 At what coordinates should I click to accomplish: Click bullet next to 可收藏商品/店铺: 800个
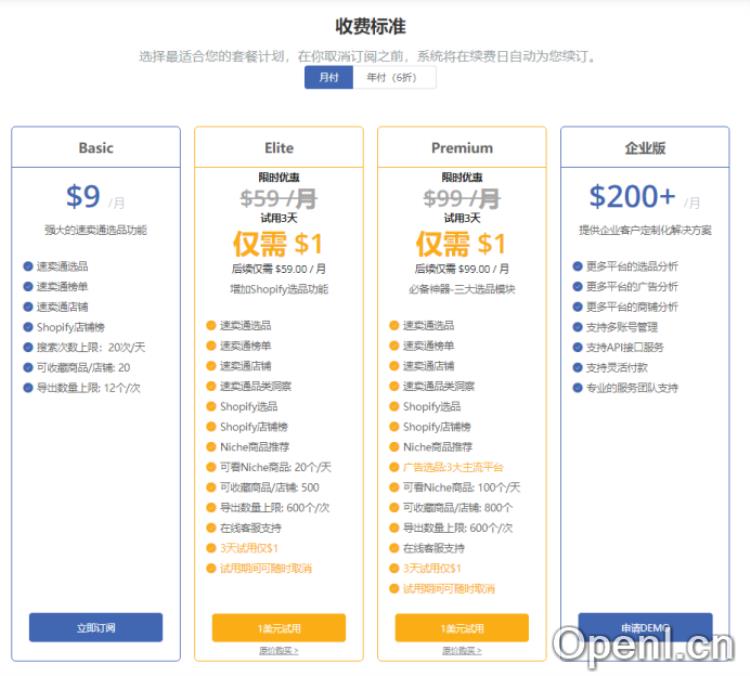click(x=394, y=508)
